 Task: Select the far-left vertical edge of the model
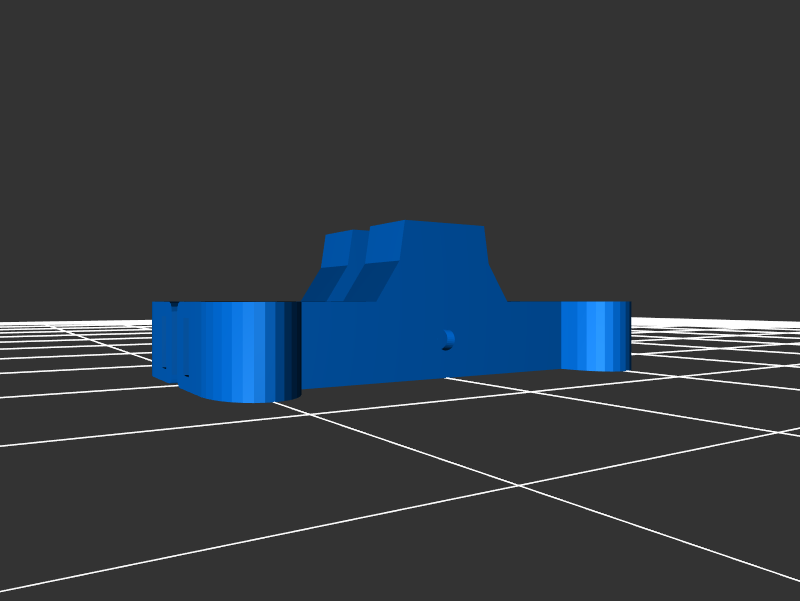(154, 340)
